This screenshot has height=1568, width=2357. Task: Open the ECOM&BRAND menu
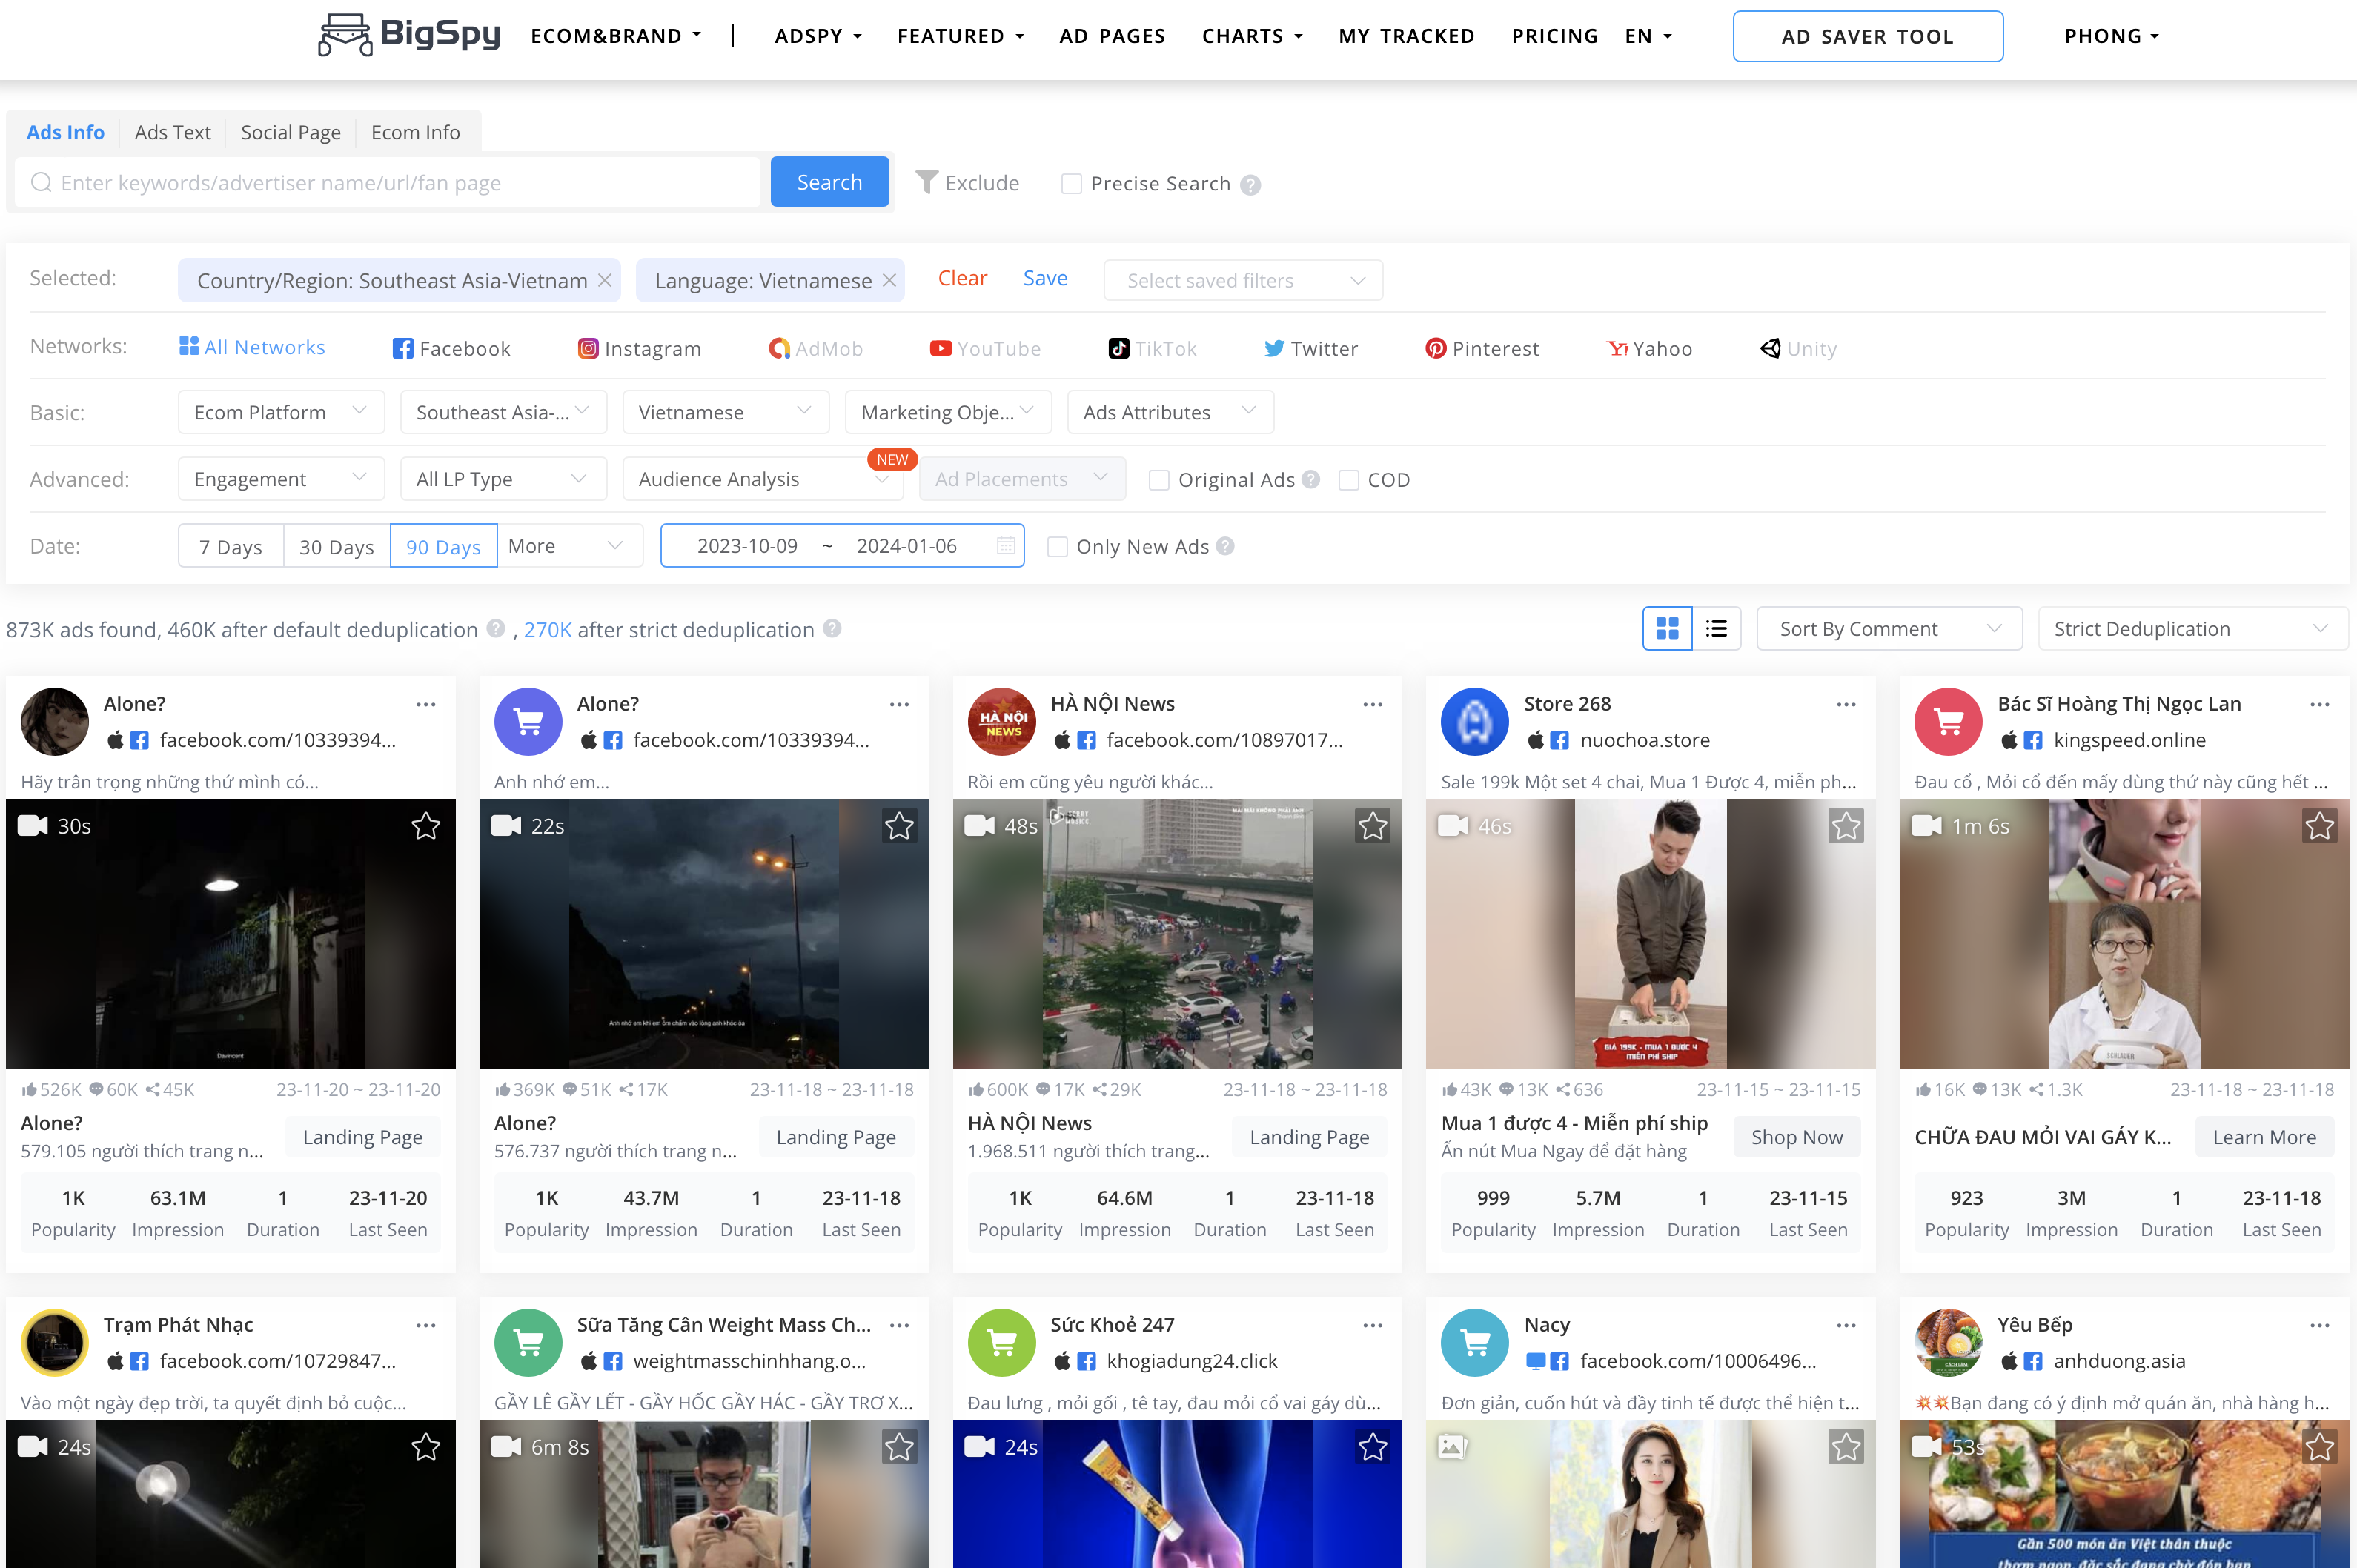616,36
